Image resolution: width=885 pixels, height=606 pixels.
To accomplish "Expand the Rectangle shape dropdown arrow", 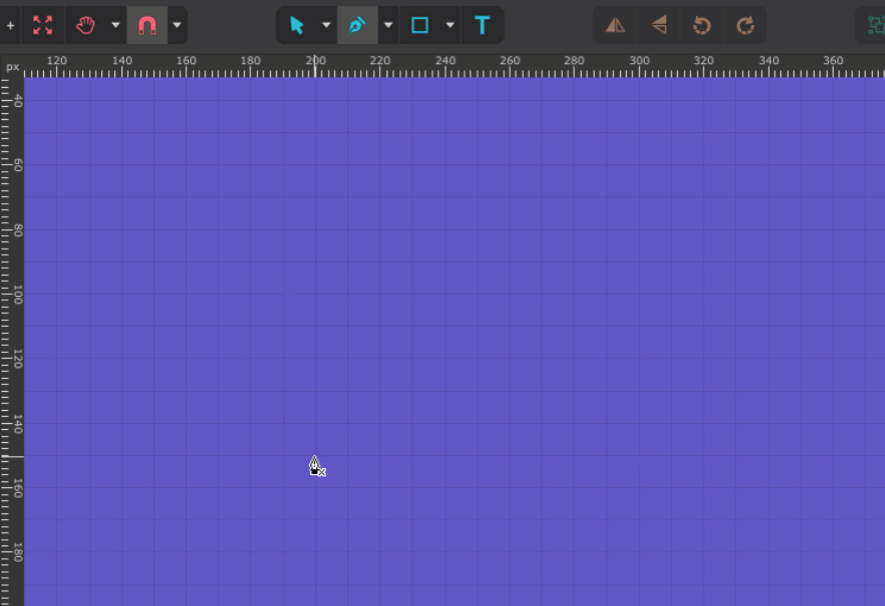I will 450,25.
